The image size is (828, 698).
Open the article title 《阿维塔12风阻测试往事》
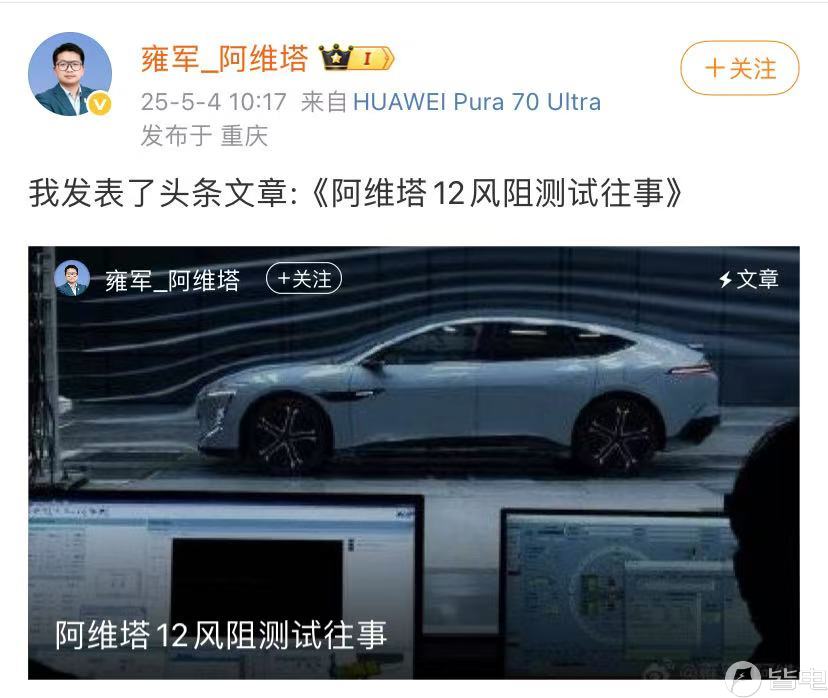[496, 193]
